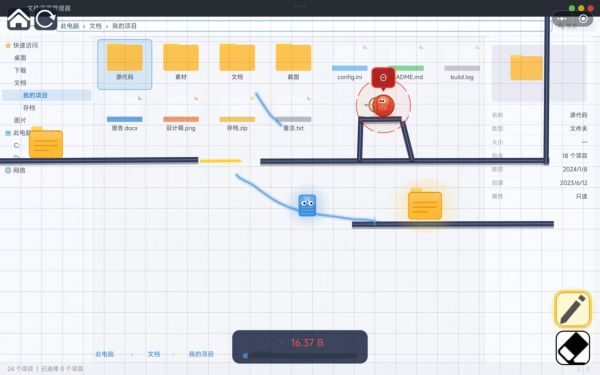Tap the red ball enemy on the stand
600x375 pixels.
click(x=383, y=106)
